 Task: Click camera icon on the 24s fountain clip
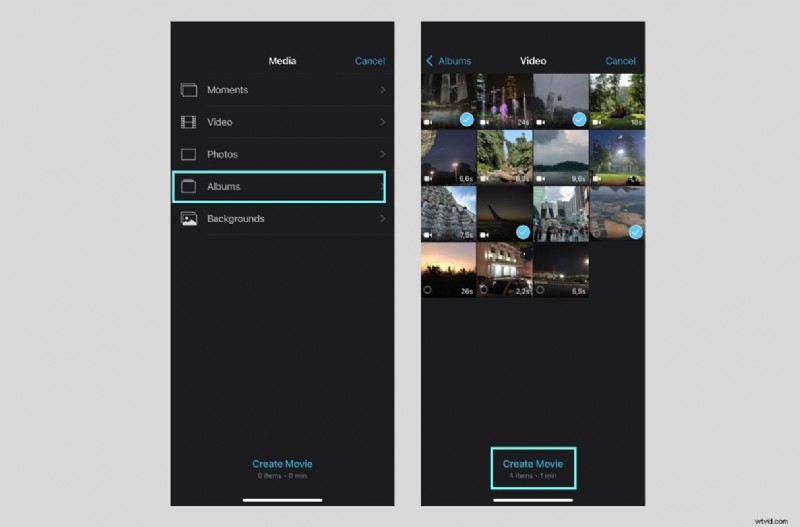tap(484, 122)
